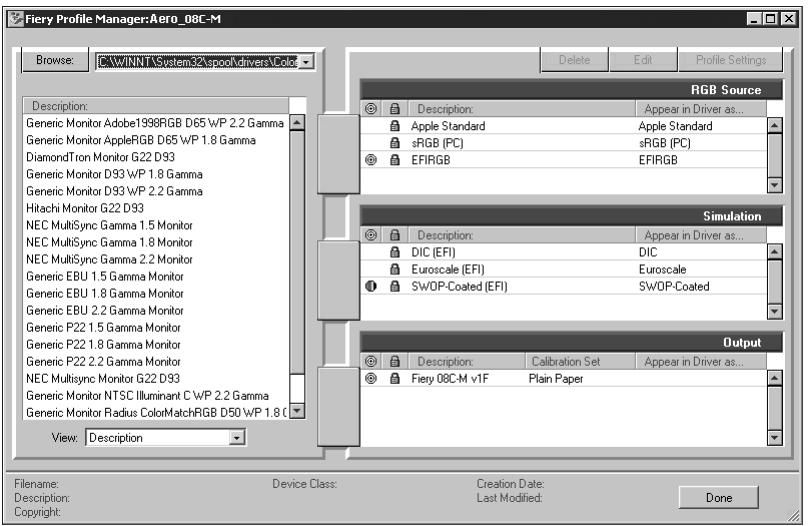Image resolution: width=809 pixels, height=526 pixels.
Task: Click transfer button beside Output list
Action: 338,407
